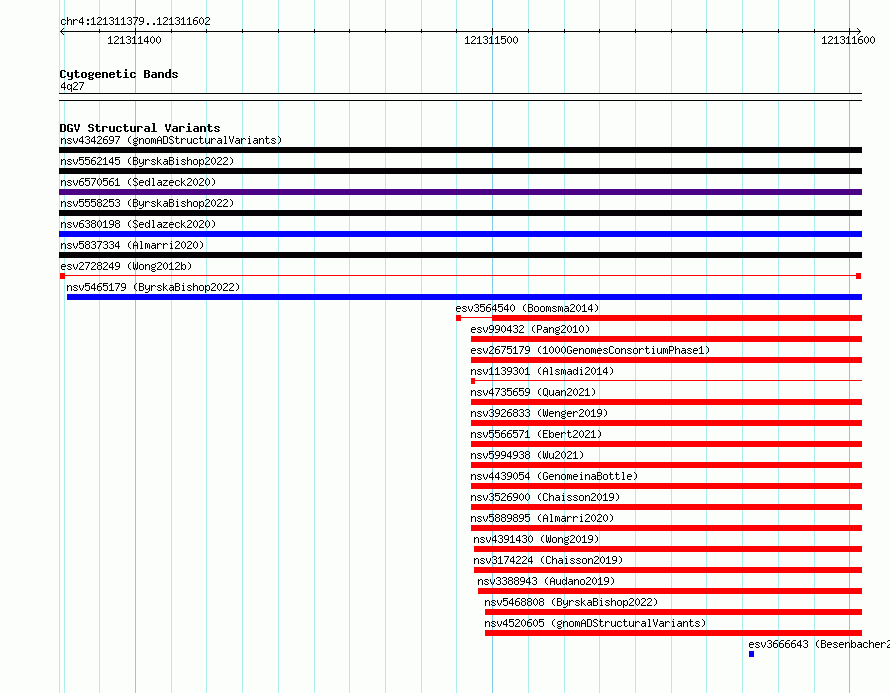Open the nsv5465179 ByrskaBishop2022 label

(153, 287)
